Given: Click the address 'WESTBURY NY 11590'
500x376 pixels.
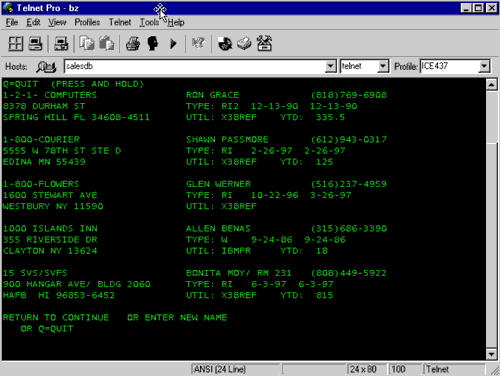Looking at the screenshot, I should click(53, 206).
